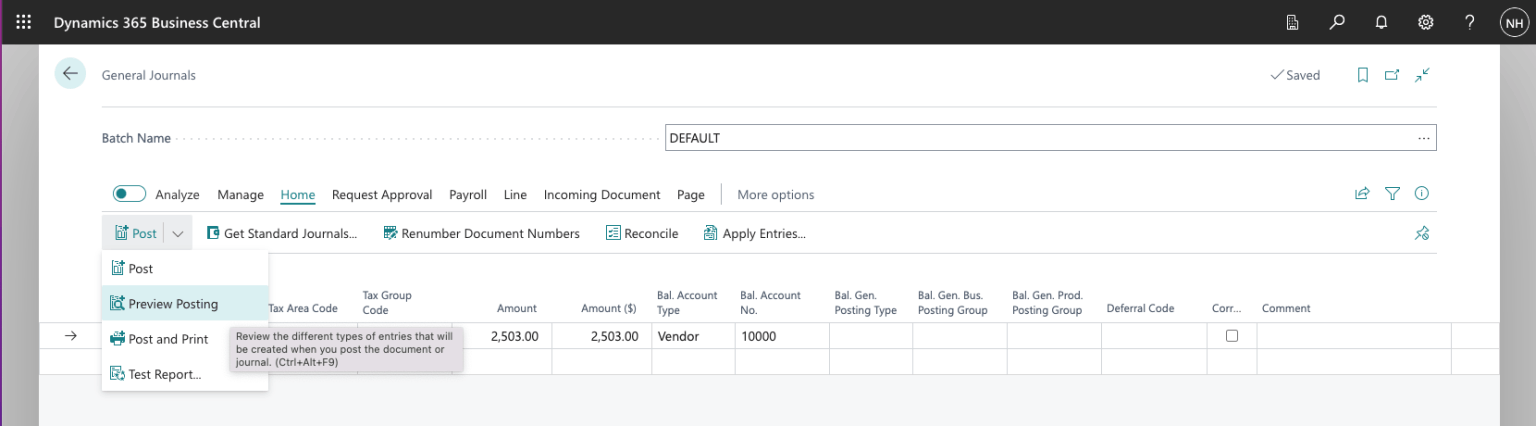Select Preview Posting from menu

pos(173,304)
